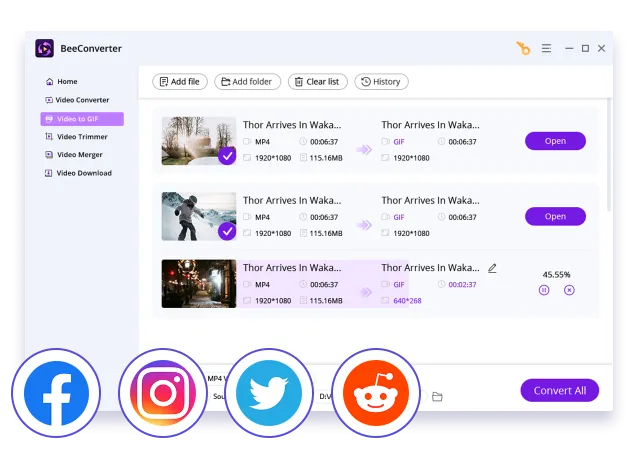This screenshot has width=640, height=466.
Task: Click the 00:02:37 output duration
Action: coord(462,284)
